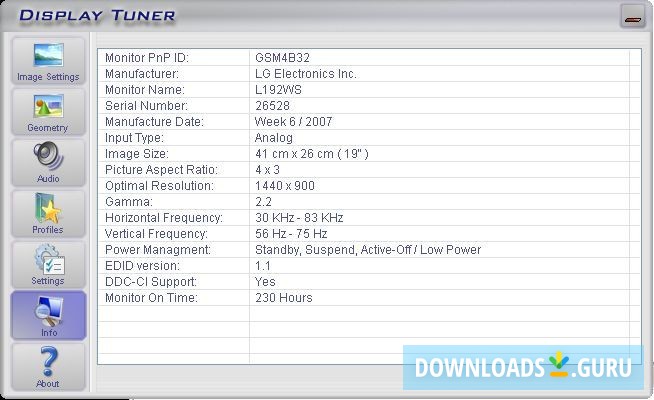Image resolution: width=654 pixels, height=400 pixels.
Task: Select the Power Managment label
Action: point(158,250)
